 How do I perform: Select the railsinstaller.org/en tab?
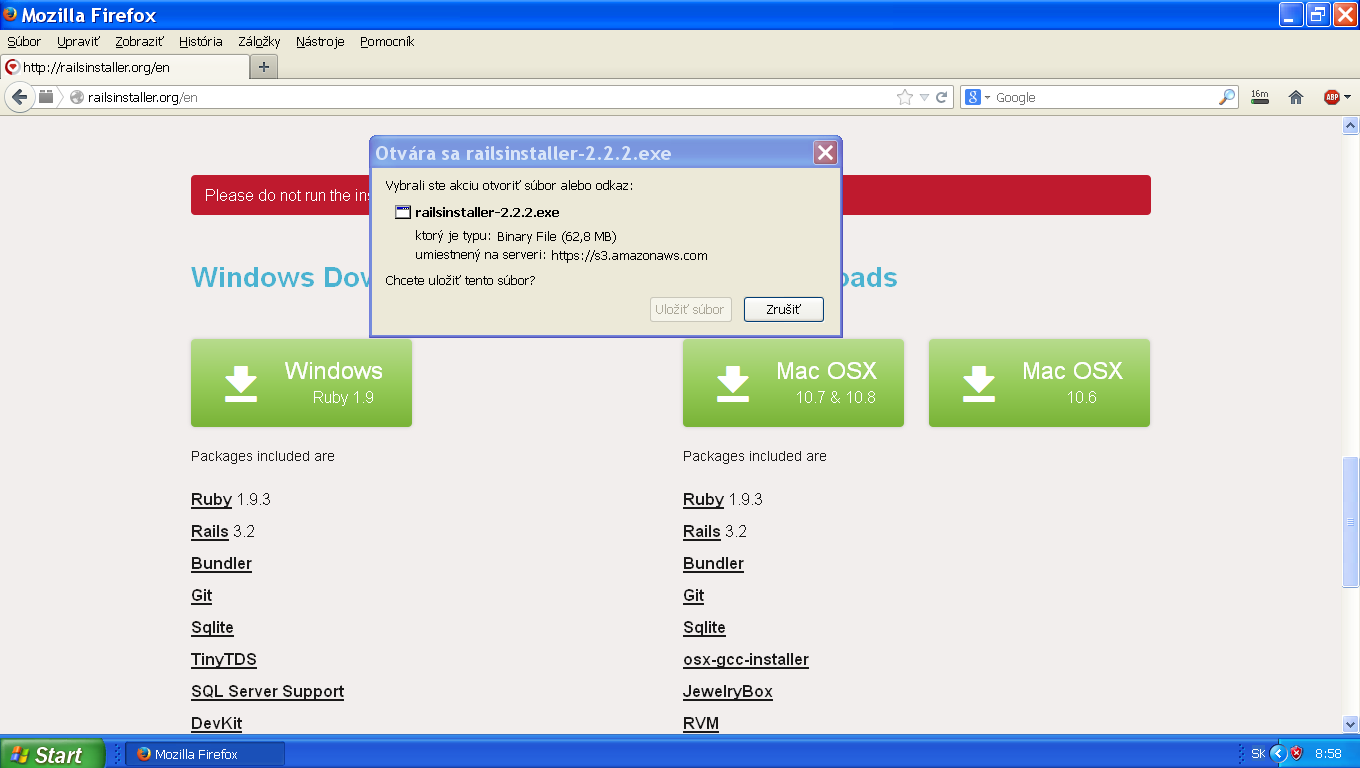tap(125, 67)
